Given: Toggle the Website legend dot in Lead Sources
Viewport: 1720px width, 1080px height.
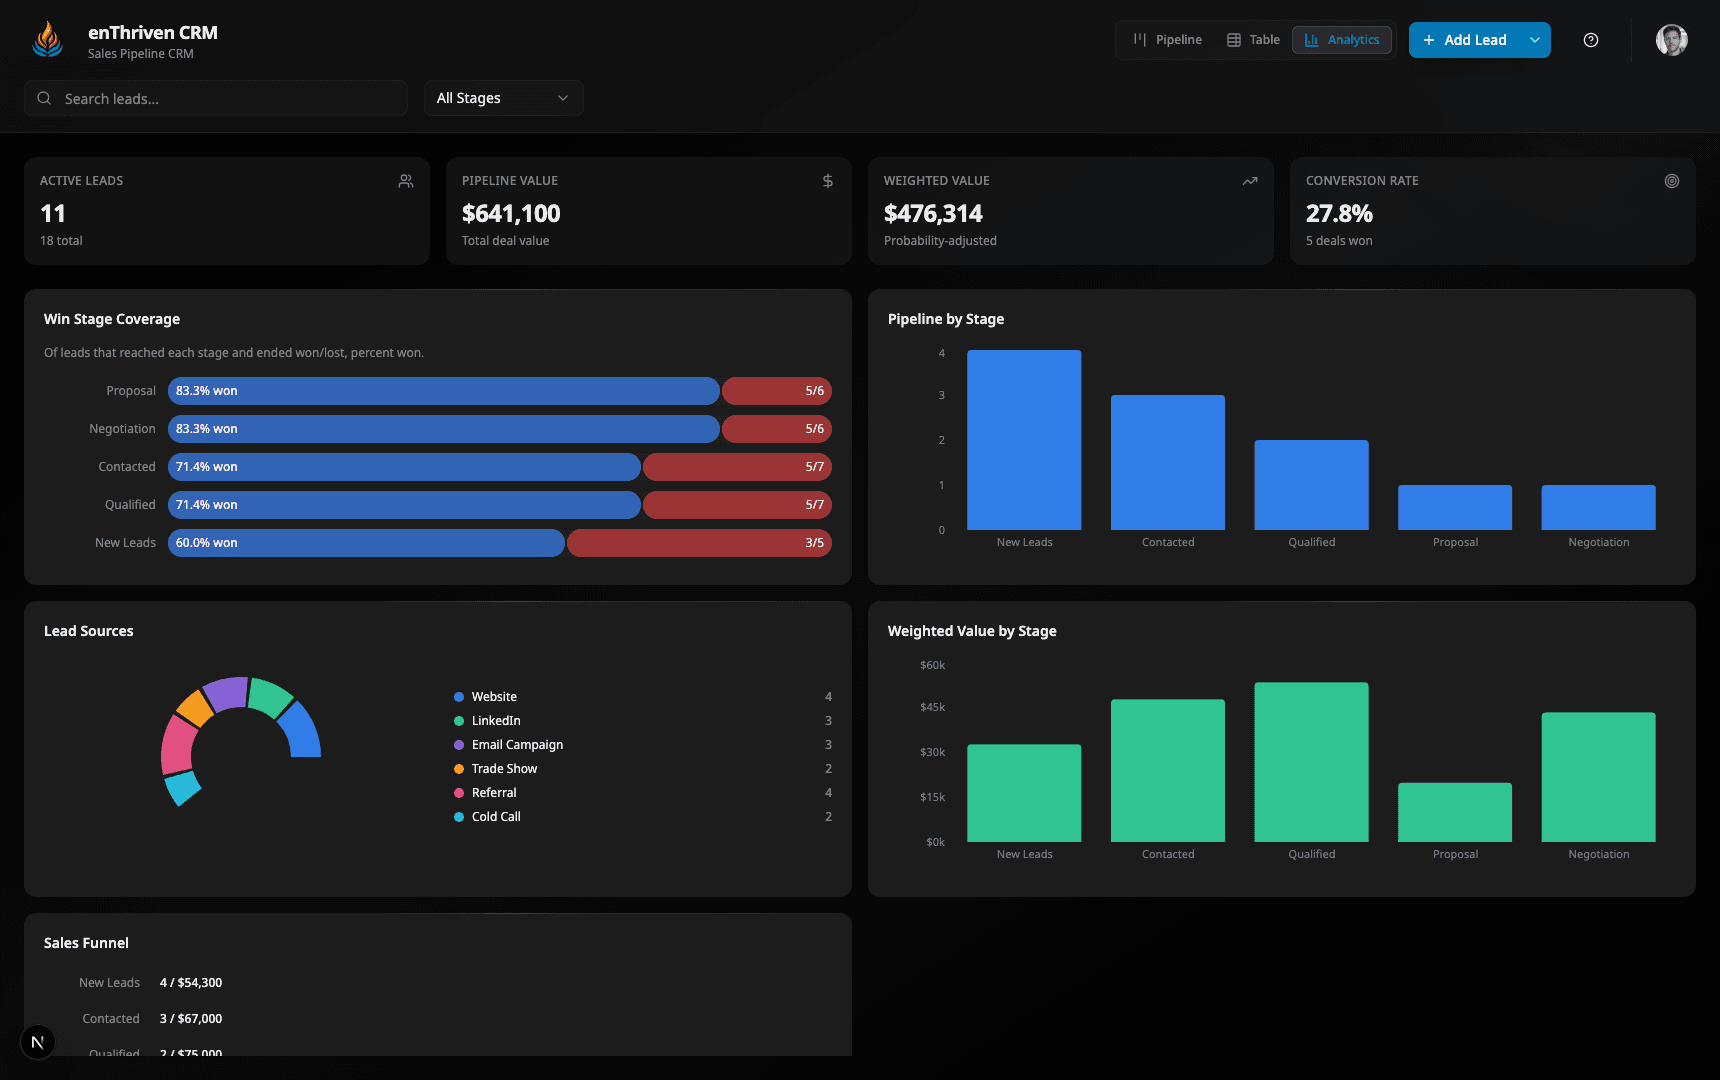Looking at the screenshot, I should point(458,696).
